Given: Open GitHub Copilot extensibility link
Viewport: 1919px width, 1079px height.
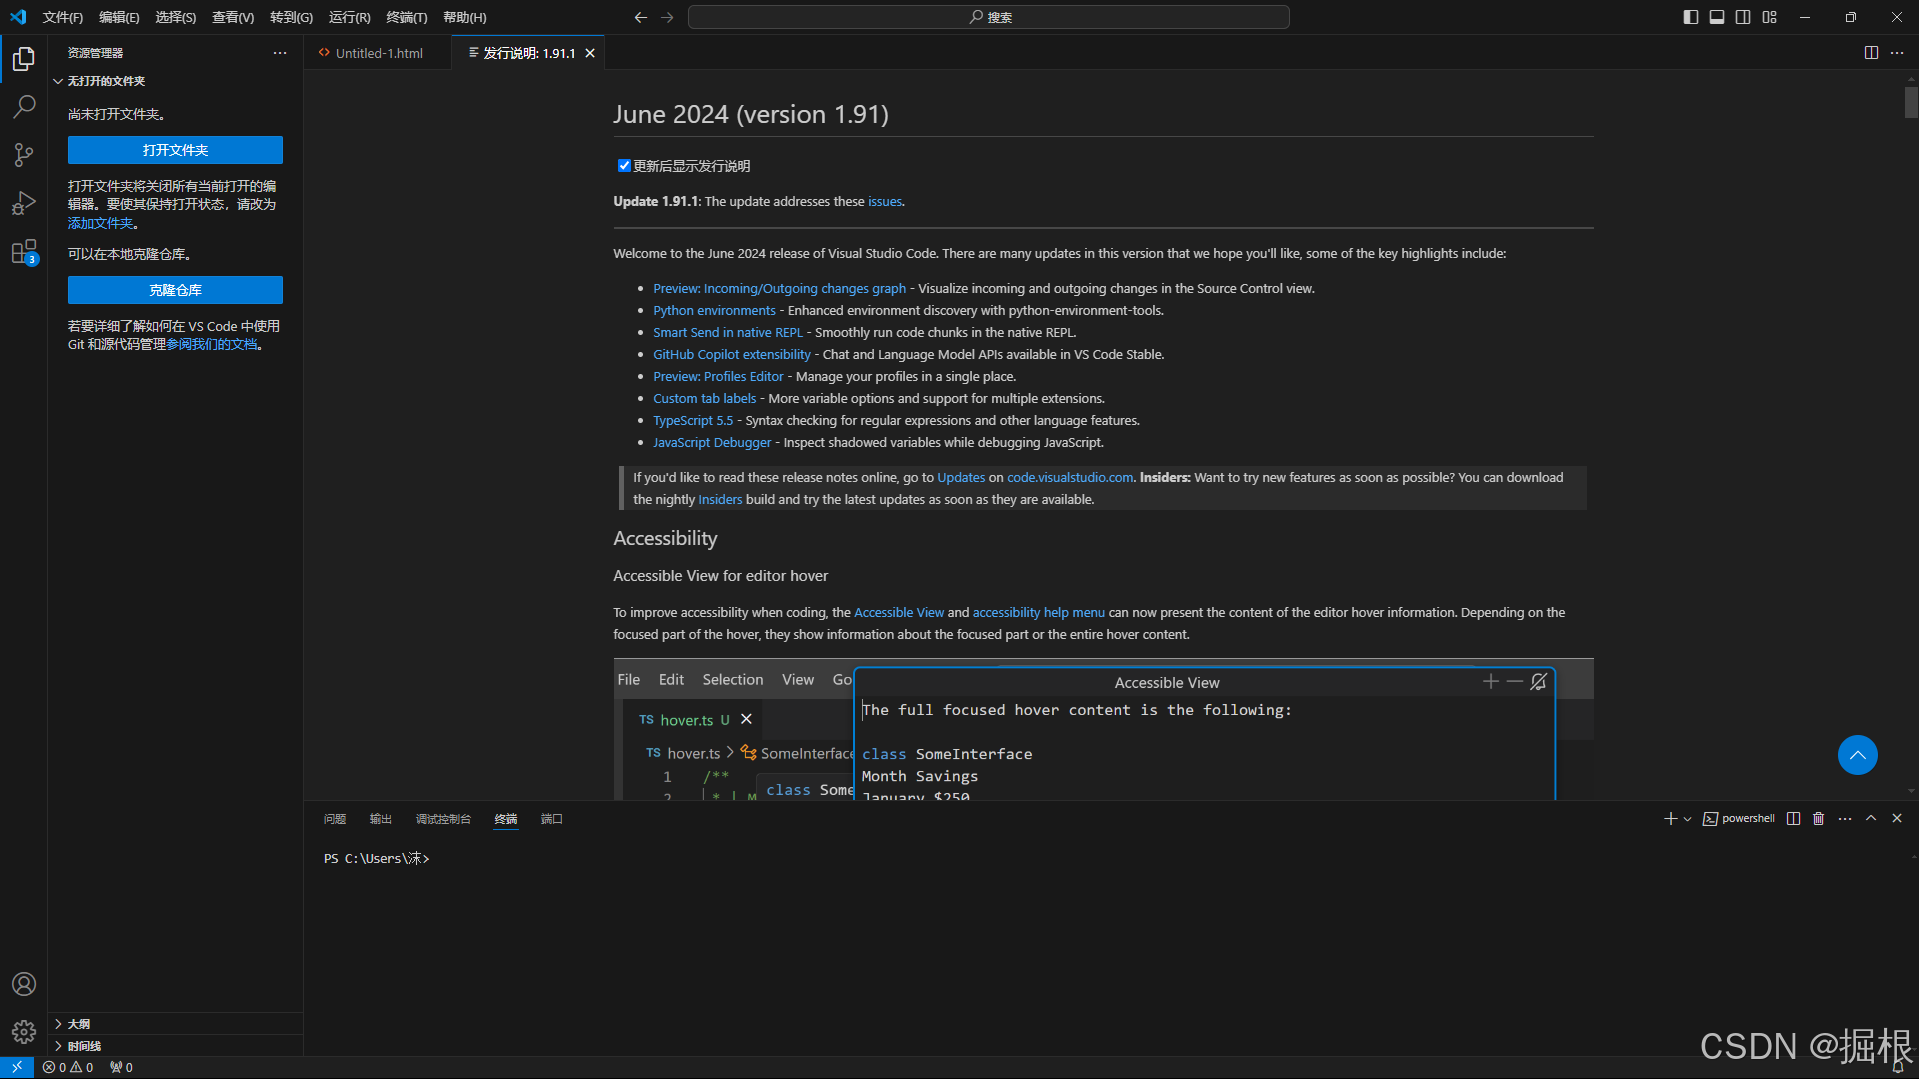Looking at the screenshot, I should (732, 355).
